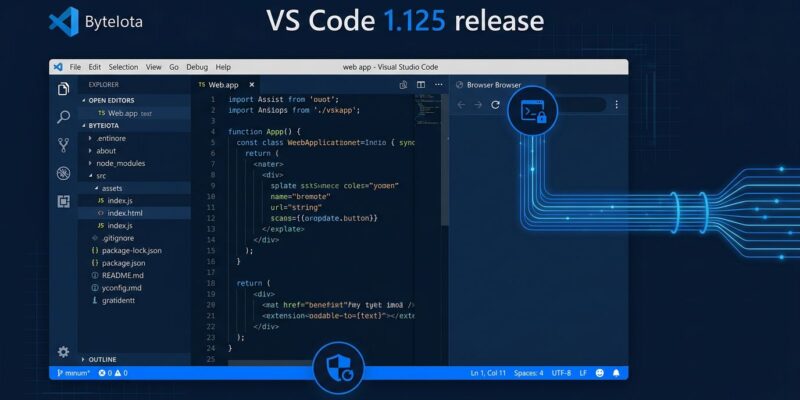Open the Manage gear icon
Screen dimensions: 800x400
(x=63, y=352)
